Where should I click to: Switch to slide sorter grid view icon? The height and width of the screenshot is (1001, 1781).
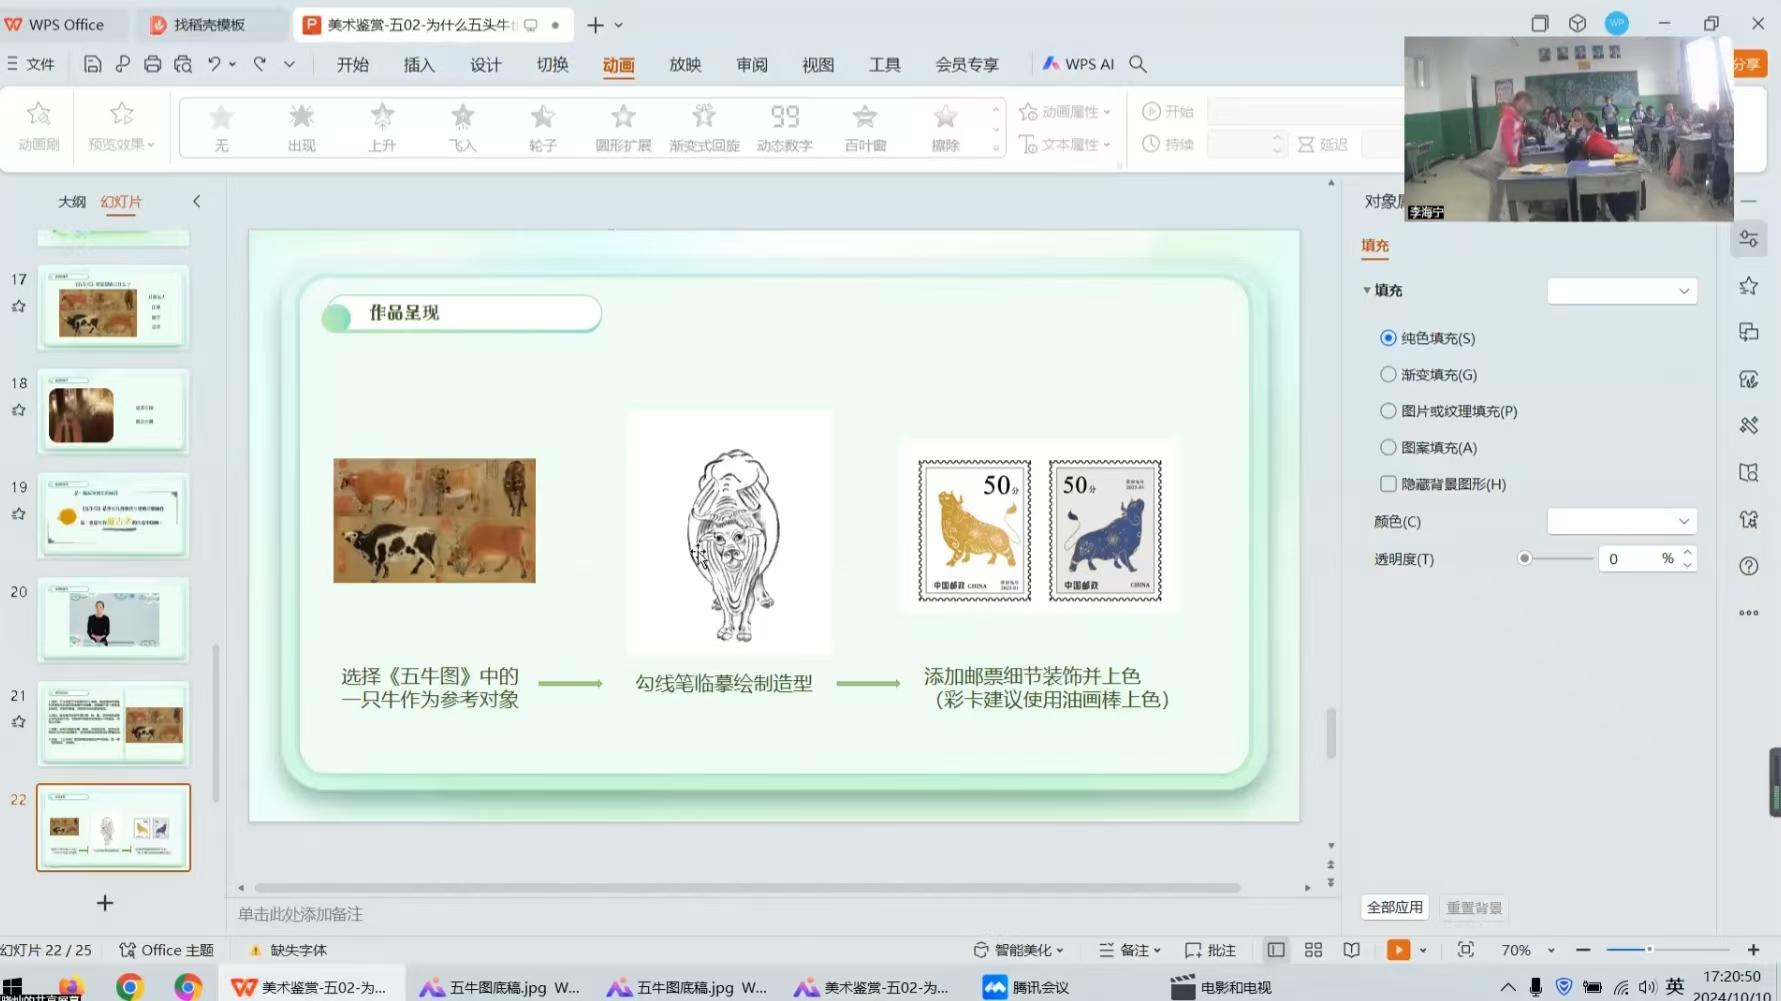coord(1313,950)
